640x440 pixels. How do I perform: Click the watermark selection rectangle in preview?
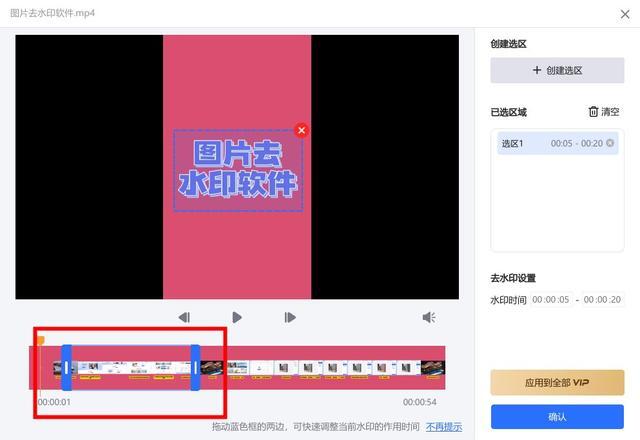click(238, 170)
